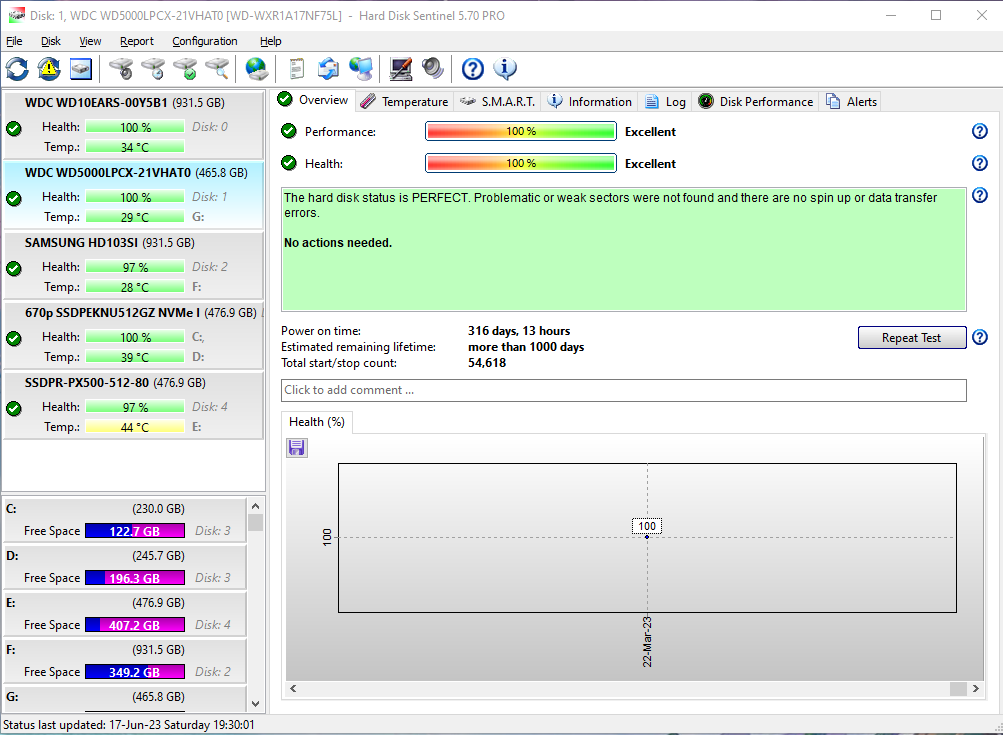Image resolution: width=1003 pixels, height=735 pixels.
Task: Click scroll down arrow in partitions list
Action: (255, 704)
